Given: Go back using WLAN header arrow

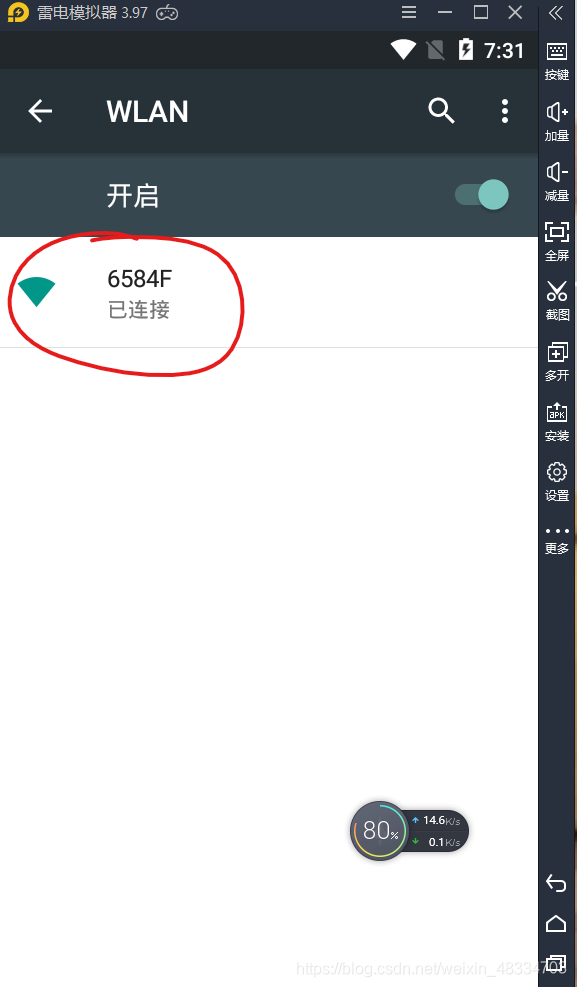Looking at the screenshot, I should pos(40,111).
